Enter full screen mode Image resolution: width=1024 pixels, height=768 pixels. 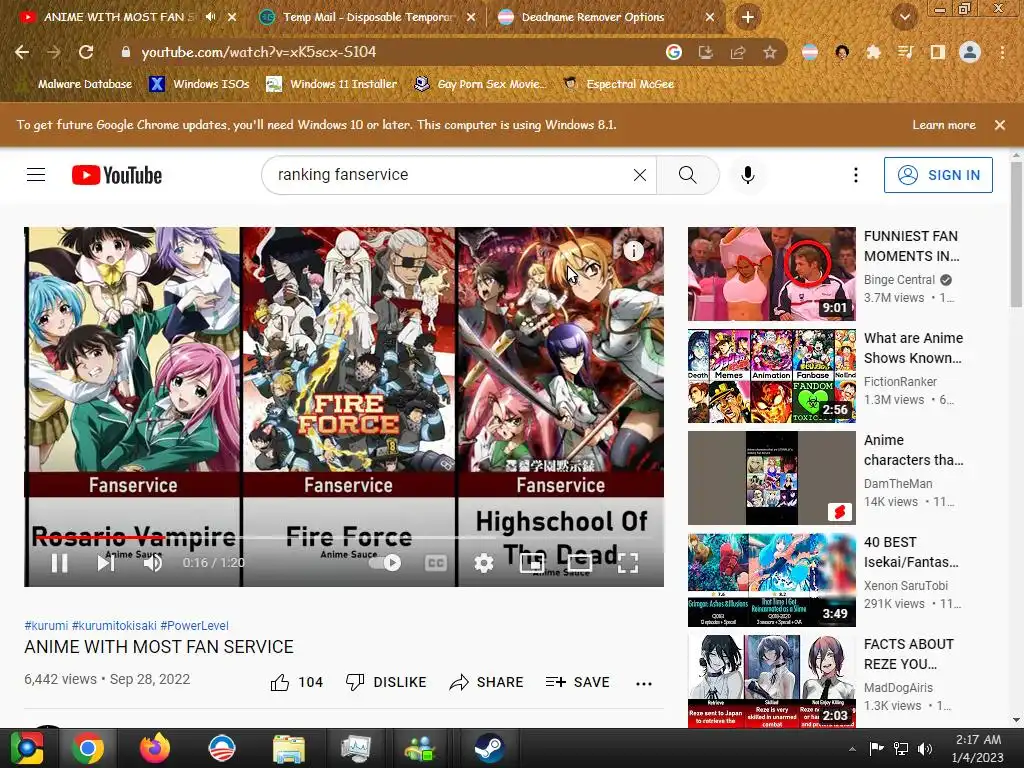tap(628, 562)
